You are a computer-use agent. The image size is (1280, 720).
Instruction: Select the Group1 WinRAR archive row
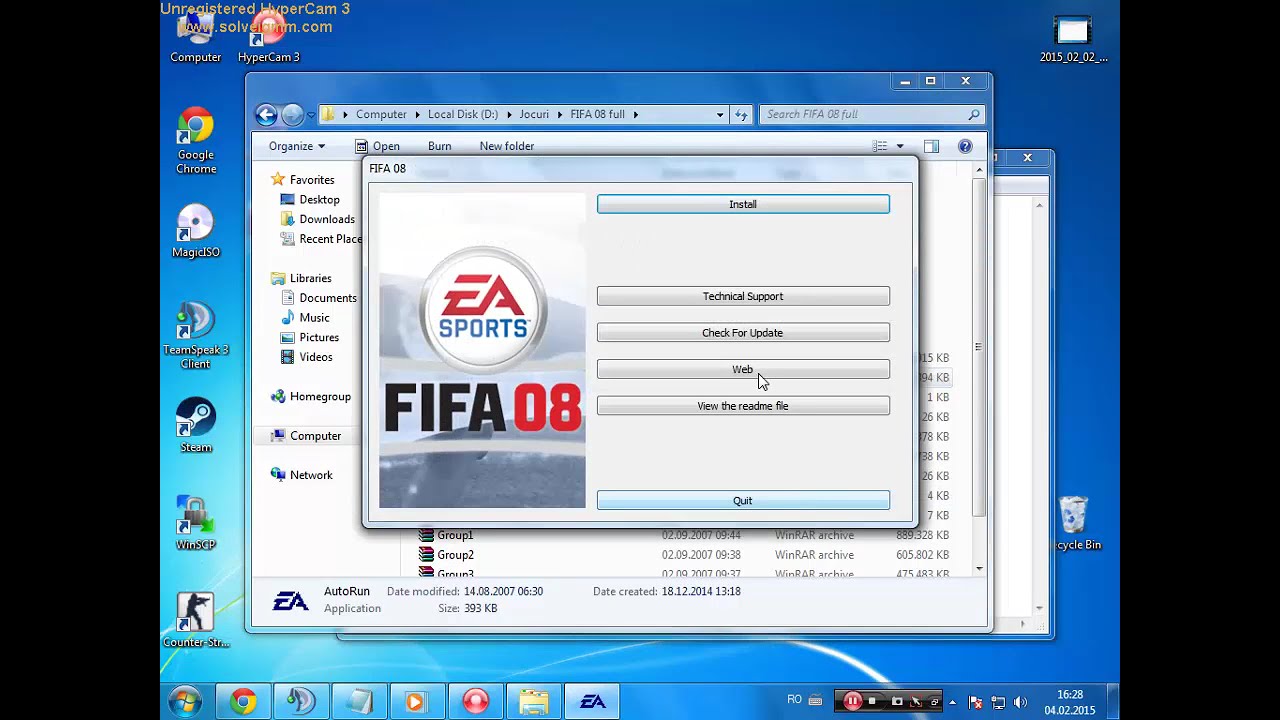pyautogui.click(x=684, y=535)
